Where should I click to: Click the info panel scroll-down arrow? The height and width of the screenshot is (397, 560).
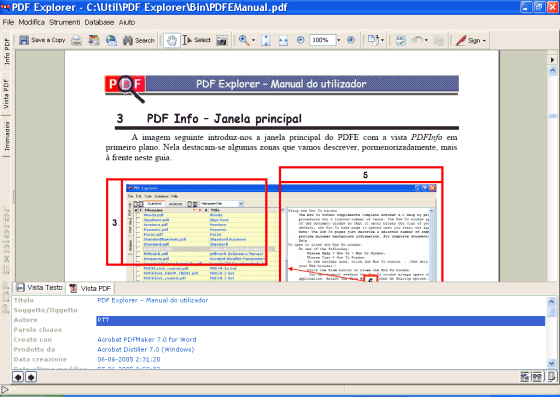tap(552, 363)
